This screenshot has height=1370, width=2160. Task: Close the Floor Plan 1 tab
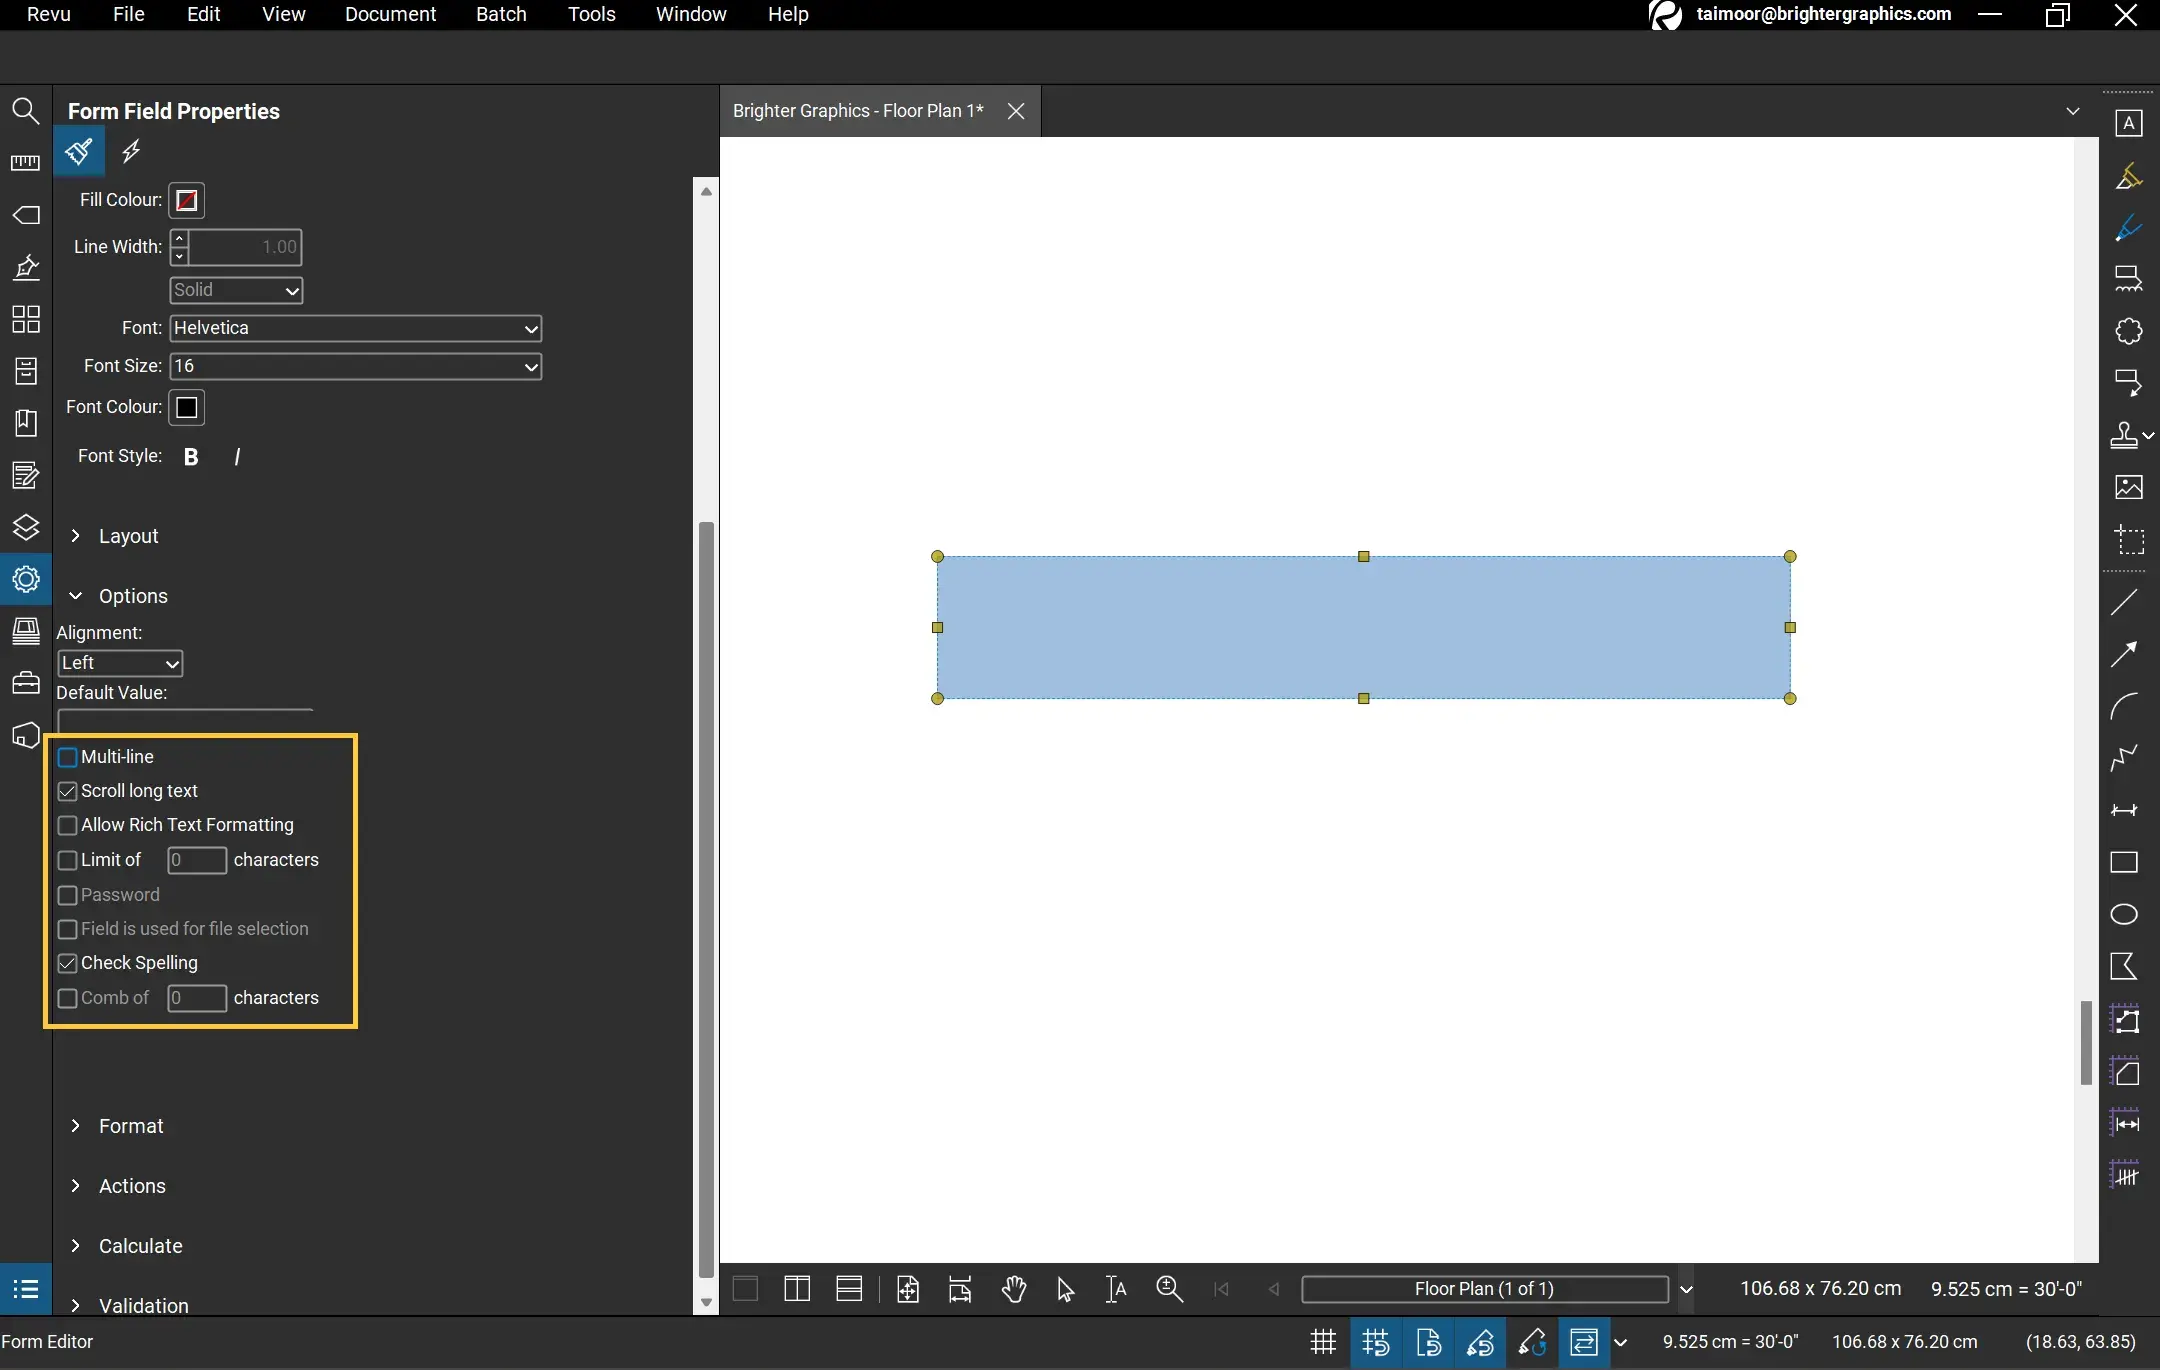click(x=1016, y=111)
